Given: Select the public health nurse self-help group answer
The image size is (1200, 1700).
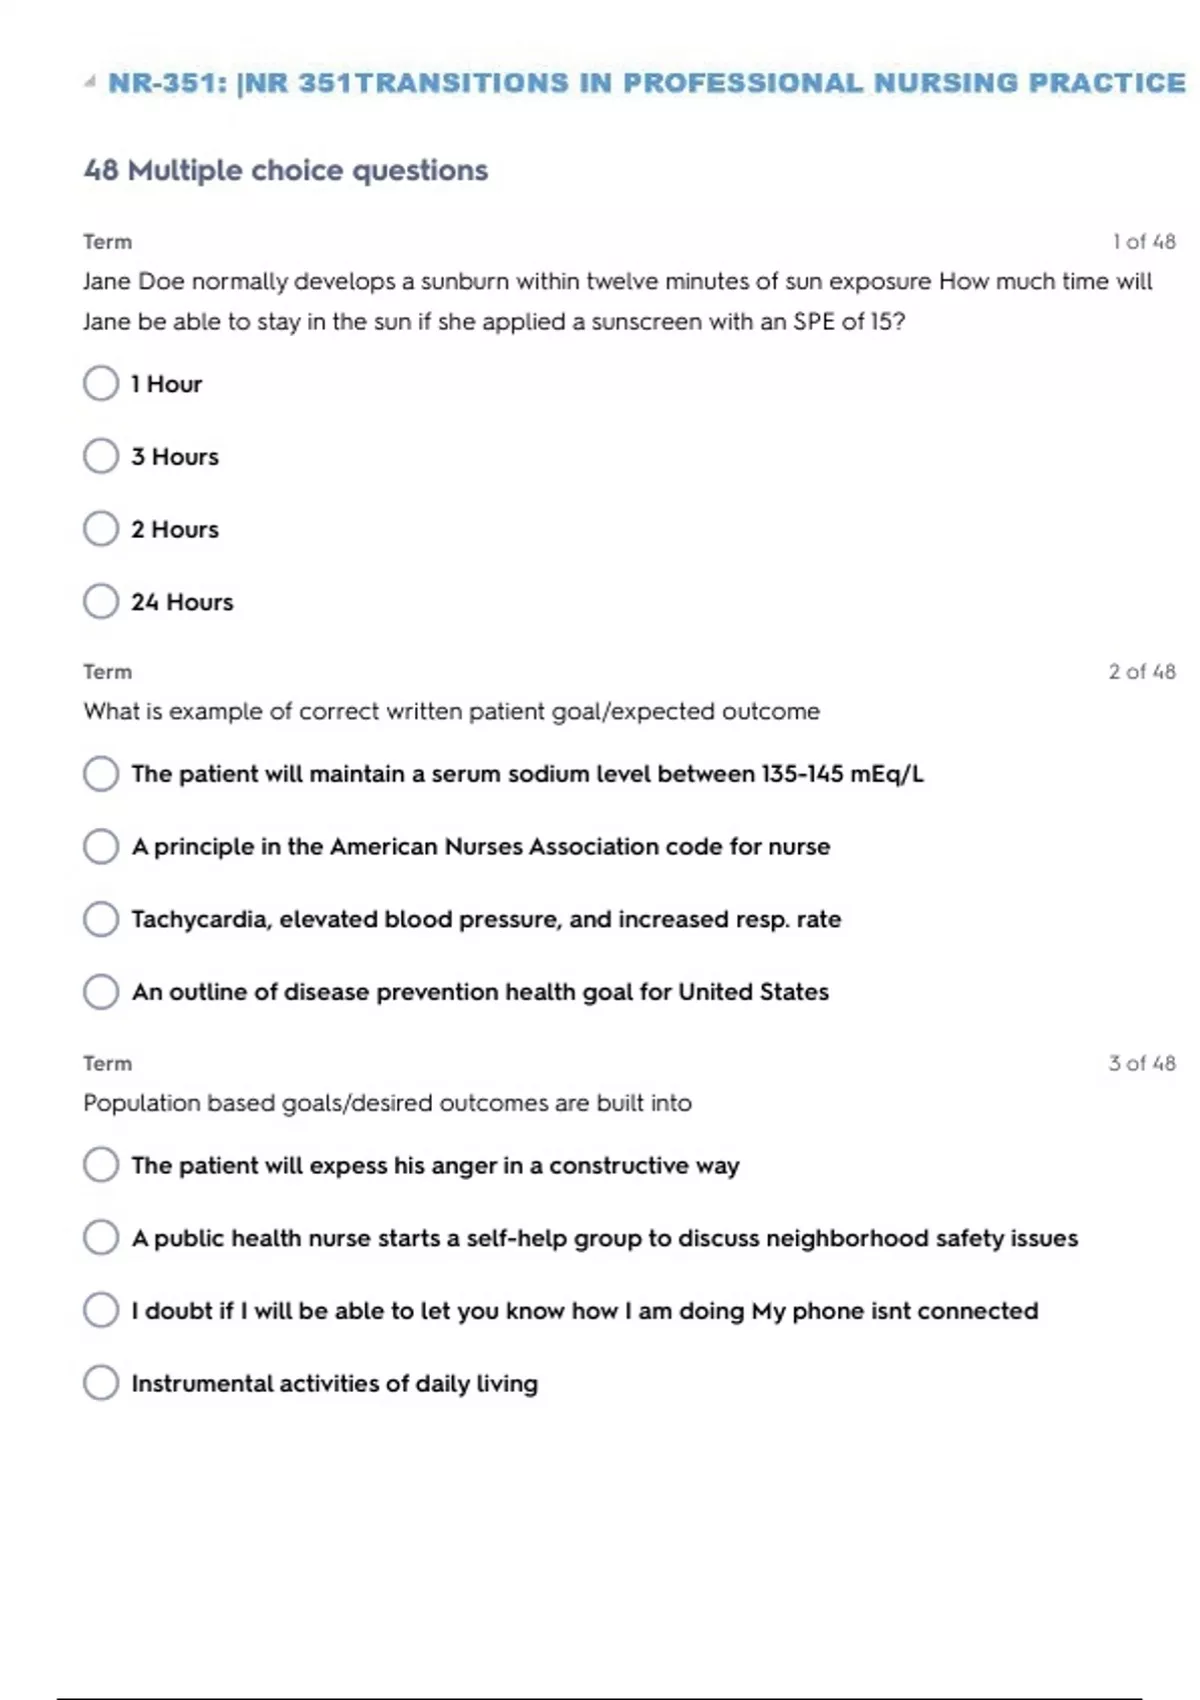Looking at the screenshot, I should point(101,1238).
